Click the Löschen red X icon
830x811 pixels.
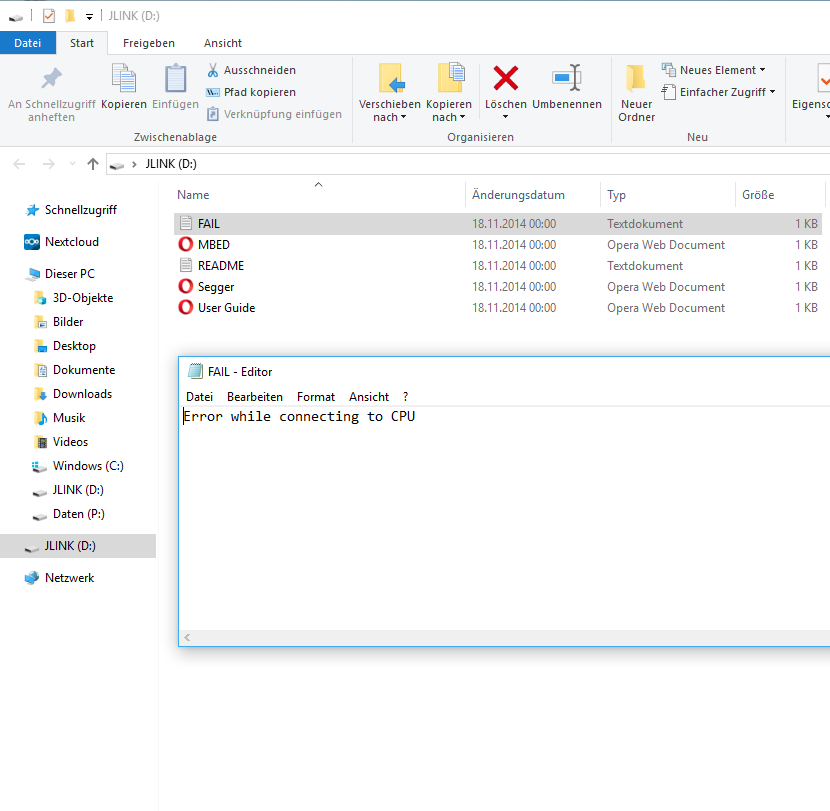506,78
